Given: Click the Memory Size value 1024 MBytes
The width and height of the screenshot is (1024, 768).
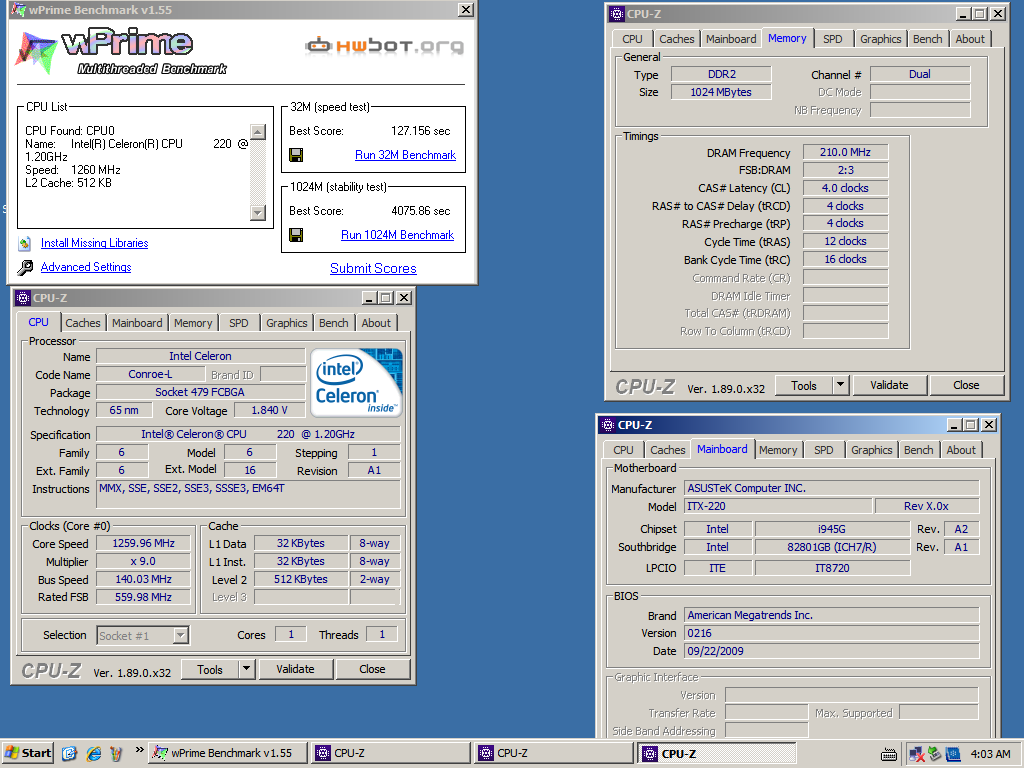Looking at the screenshot, I should click(721, 92).
